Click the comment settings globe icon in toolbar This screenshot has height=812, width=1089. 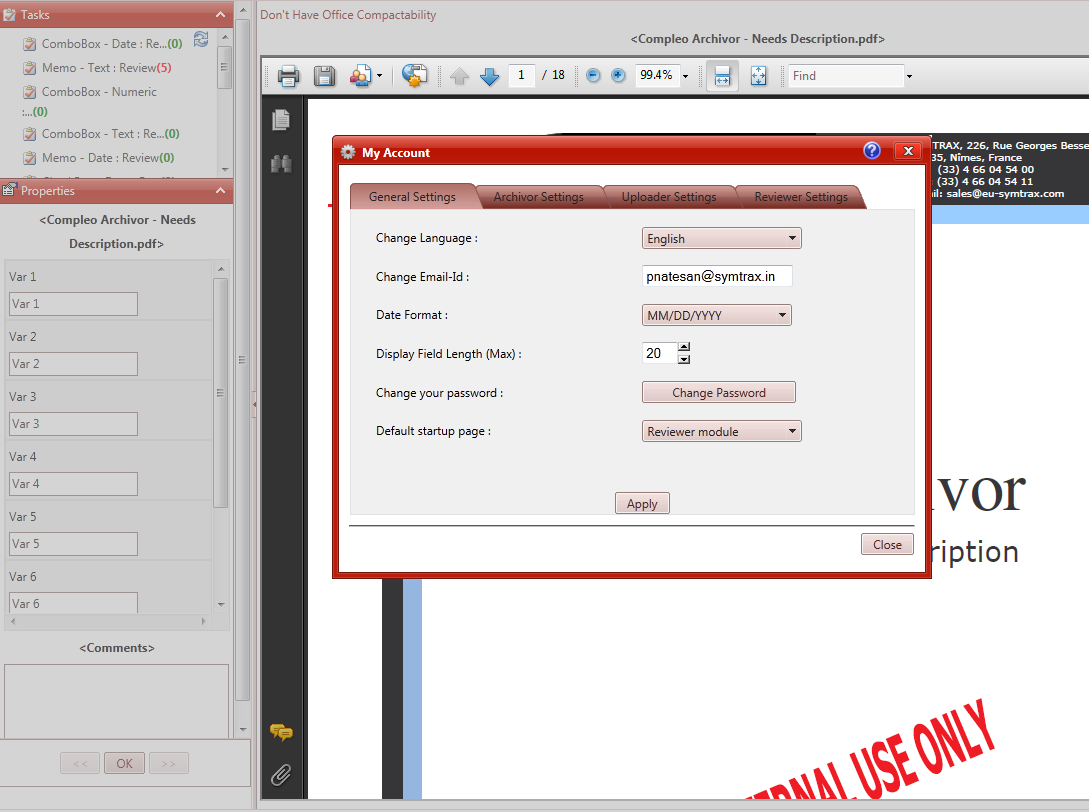click(415, 76)
